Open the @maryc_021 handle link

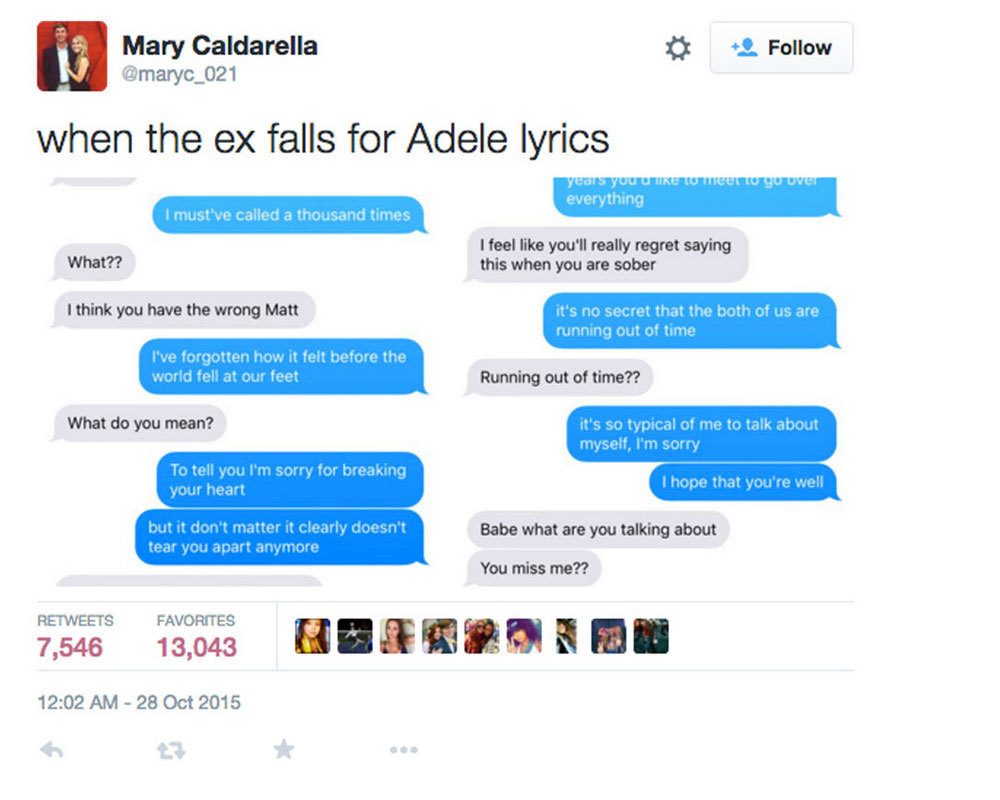pyautogui.click(x=180, y=74)
